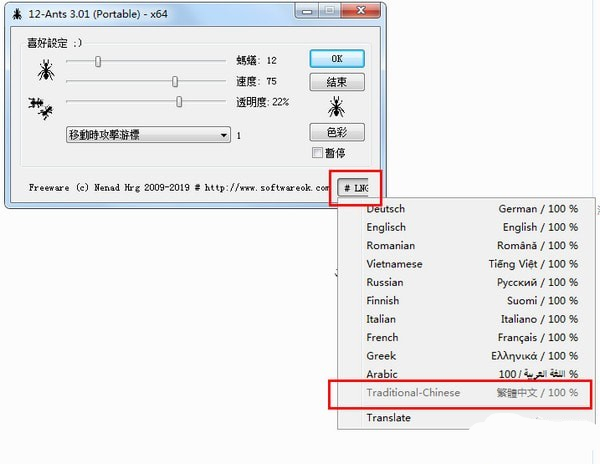Click the transparency slider thumb at 22%
Image resolution: width=600 pixels, height=464 pixels.
(x=179, y=102)
